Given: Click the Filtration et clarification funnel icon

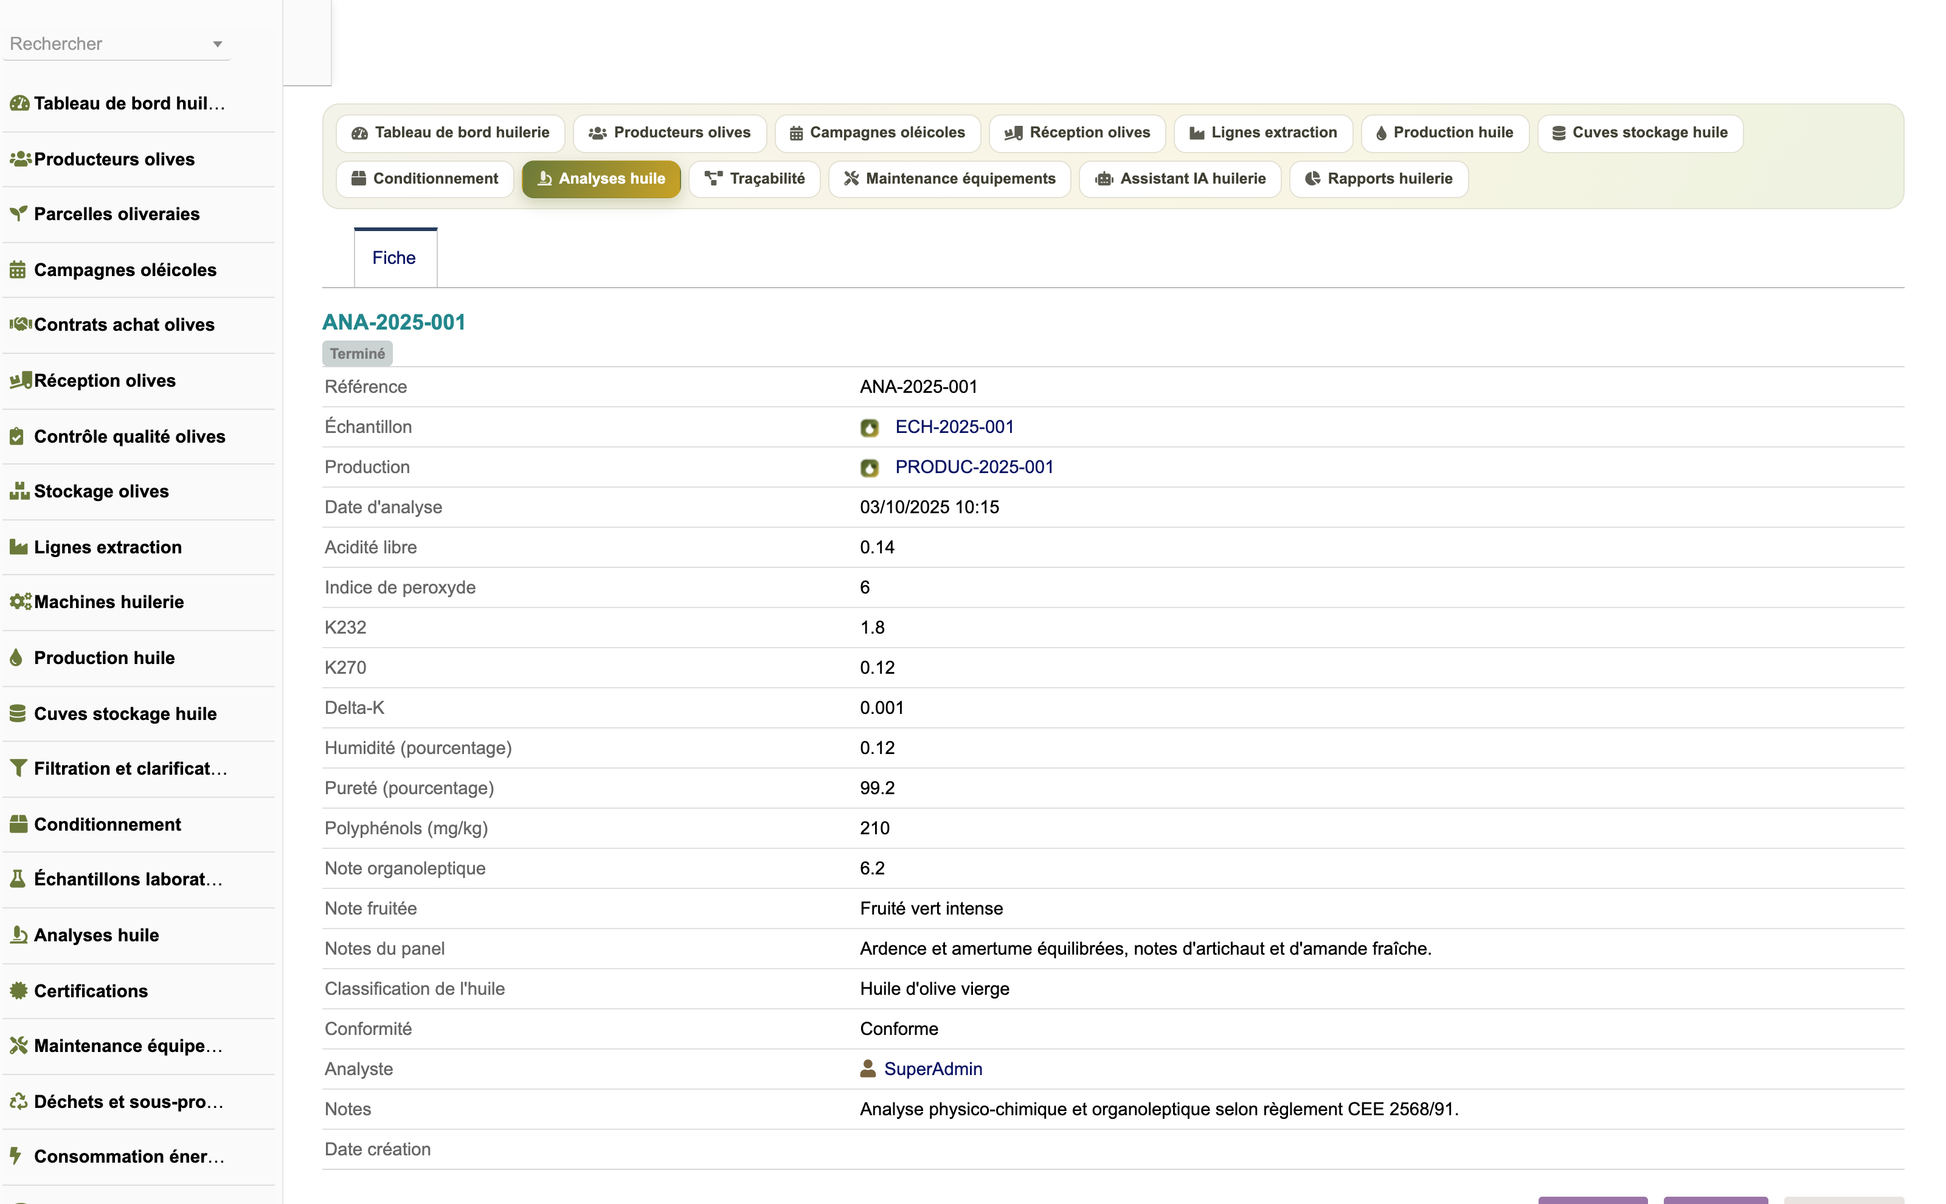Looking at the screenshot, I should coord(18,768).
